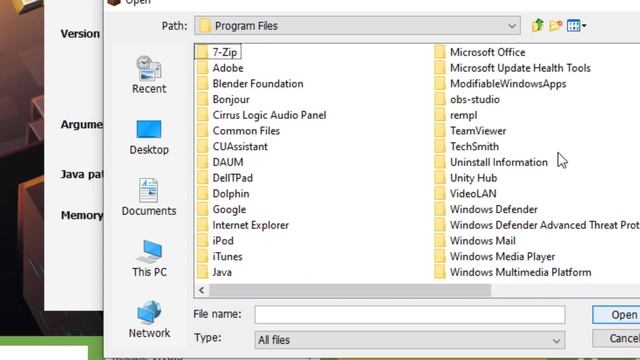Select the Bonjour folder icon
Screen dimensions: 640x360
tap(202, 99)
